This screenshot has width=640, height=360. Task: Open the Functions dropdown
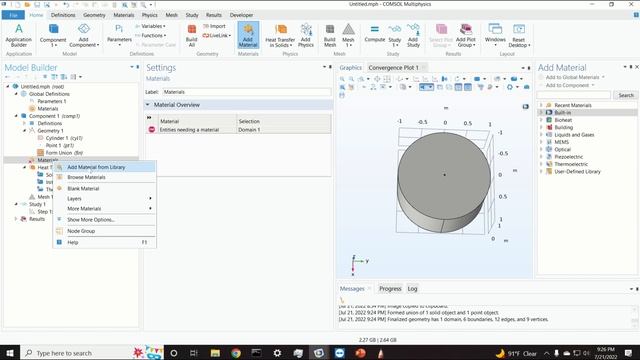[150, 36]
